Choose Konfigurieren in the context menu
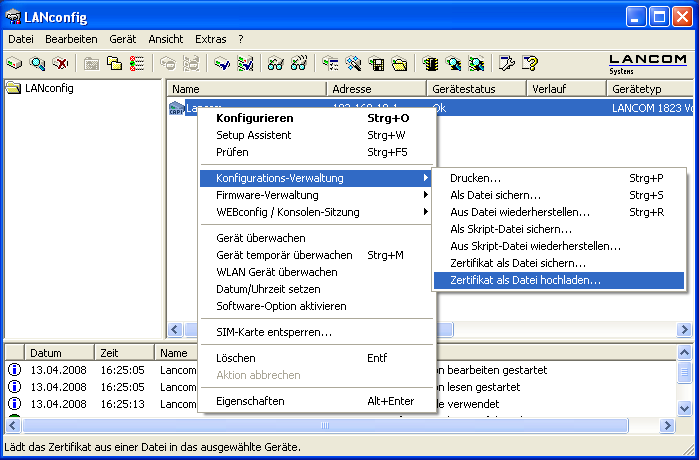Screen dimensions: 699x460 (x=317, y=118)
